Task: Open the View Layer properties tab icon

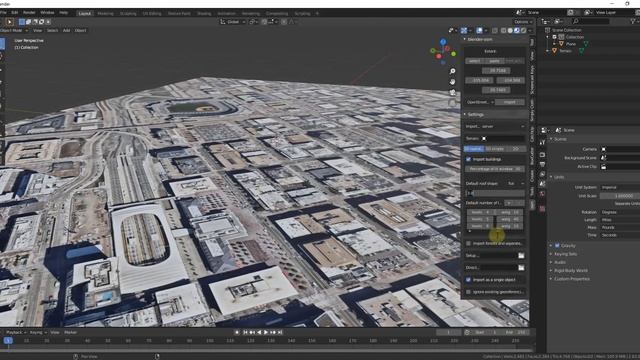Action: pos(542,174)
